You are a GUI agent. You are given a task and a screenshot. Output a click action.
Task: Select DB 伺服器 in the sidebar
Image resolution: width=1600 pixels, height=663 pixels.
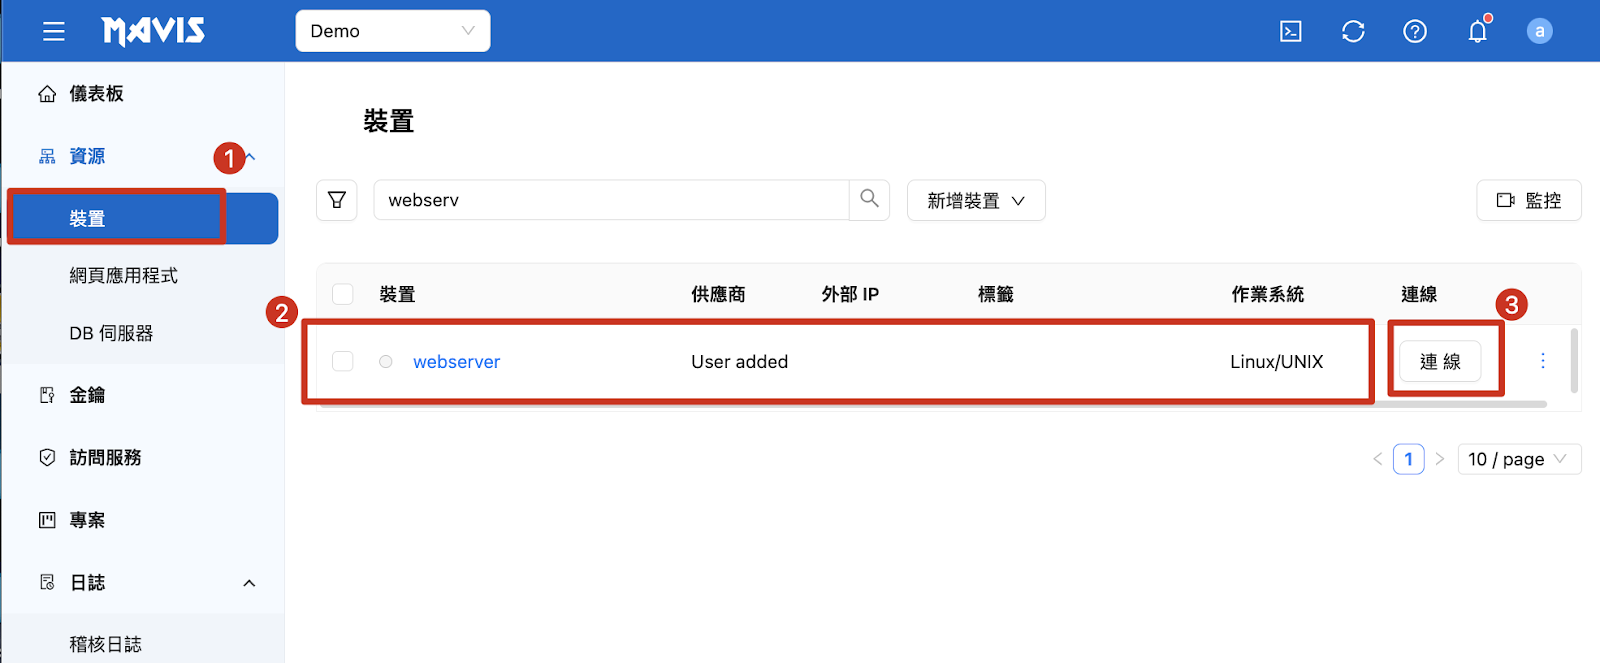click(111, 334)
